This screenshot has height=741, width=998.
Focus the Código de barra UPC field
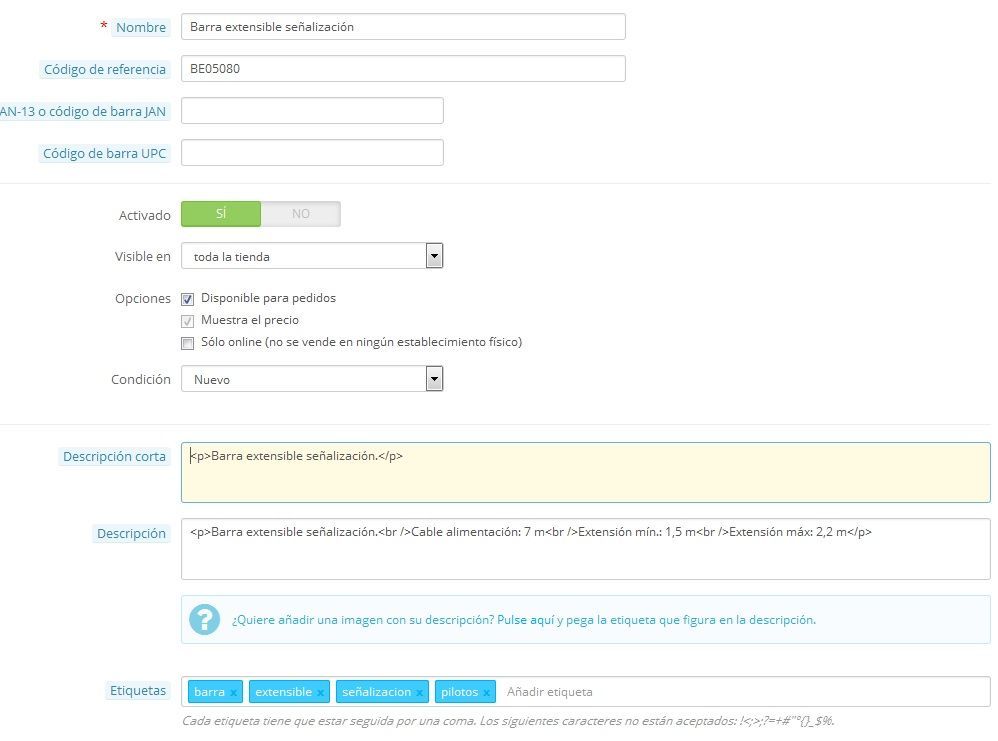click(x=312, y=153)
